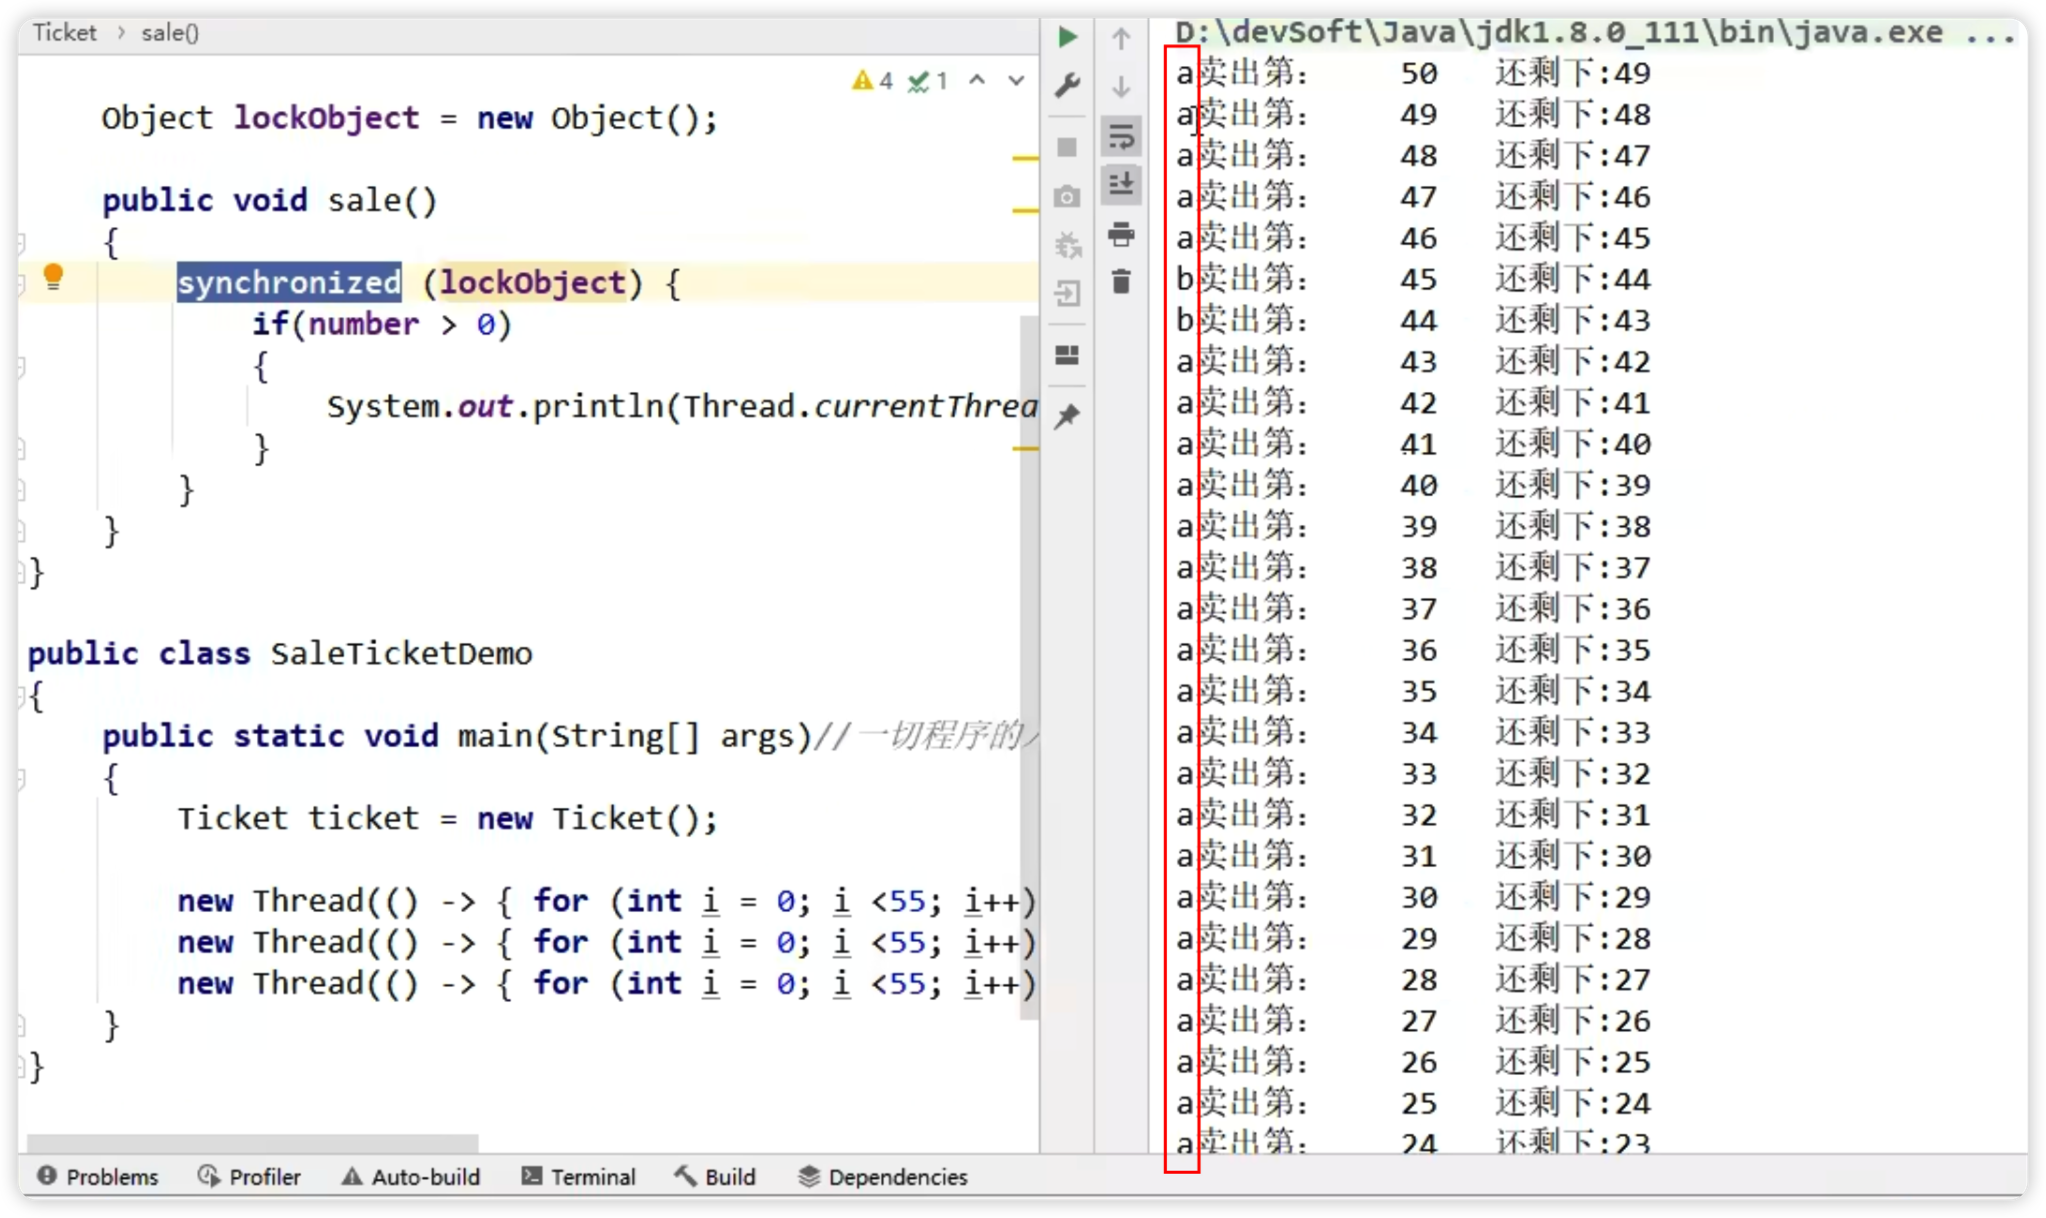
Task: Open the Auto-build tool window
Action: coord(411,1177)
